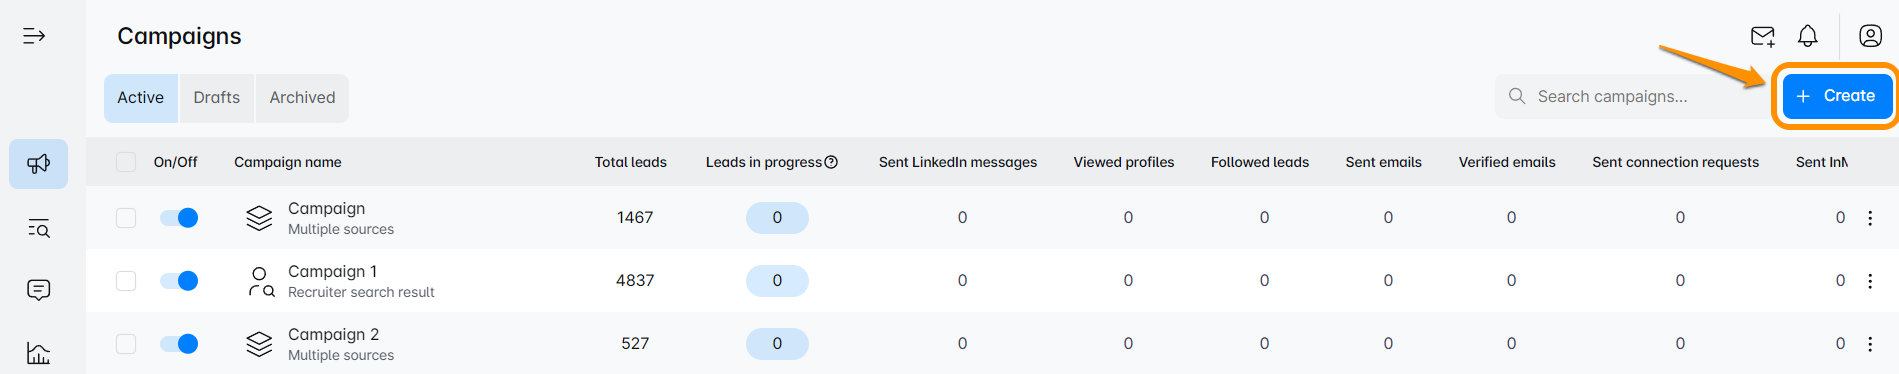Toggle the Campaign 1 on/off switch
1899x374 pixels.
[x=179, y=281]
